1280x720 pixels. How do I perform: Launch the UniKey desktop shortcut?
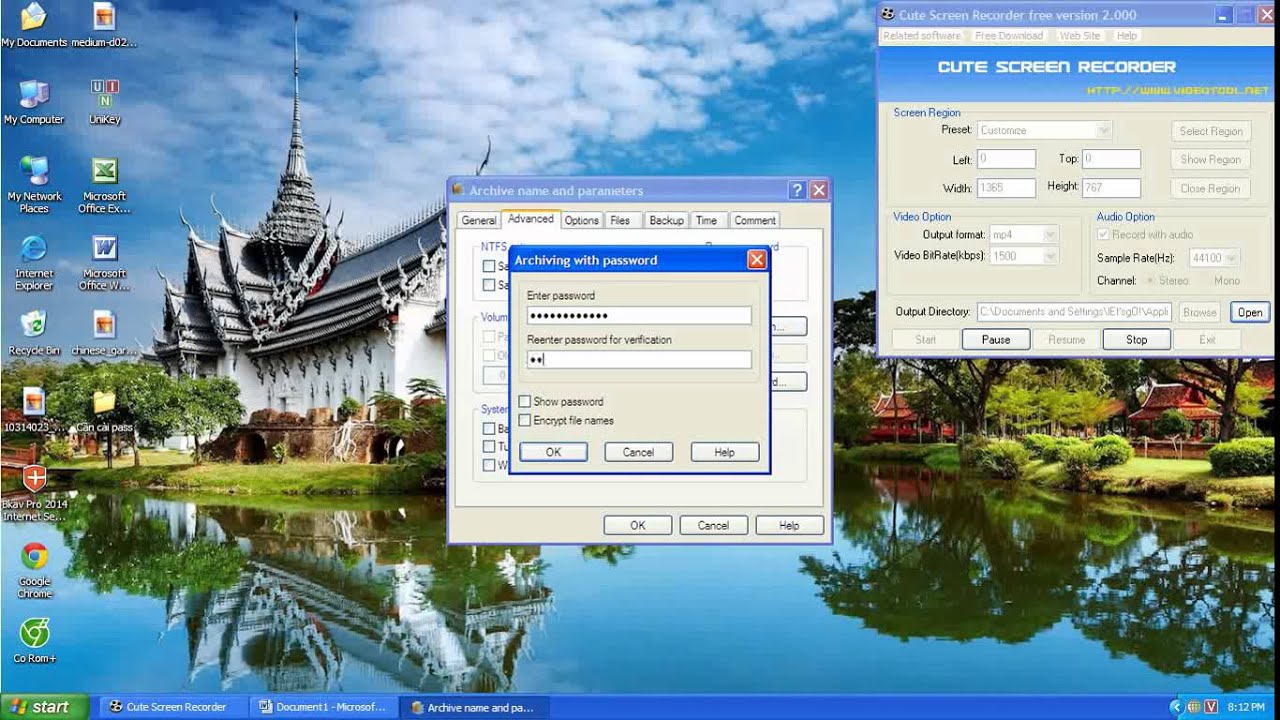tap(104, 102)
